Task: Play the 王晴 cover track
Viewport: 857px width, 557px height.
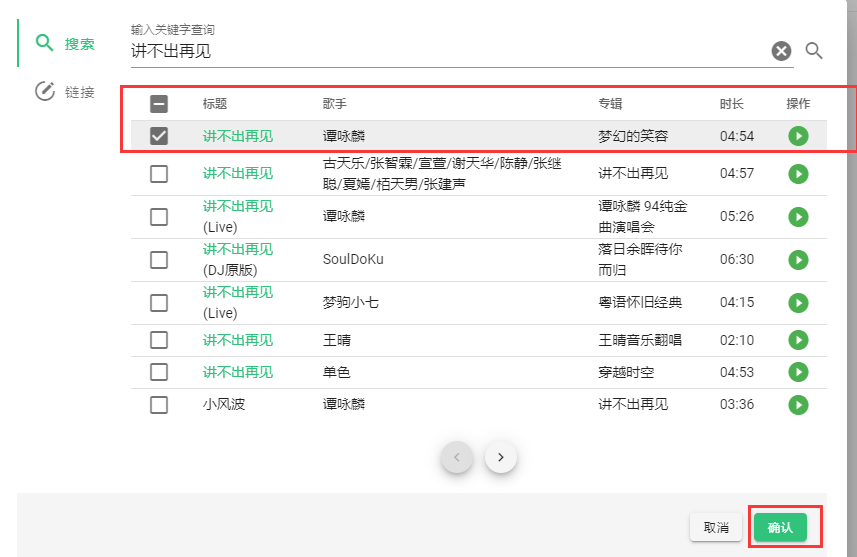Action: [798, 340]
